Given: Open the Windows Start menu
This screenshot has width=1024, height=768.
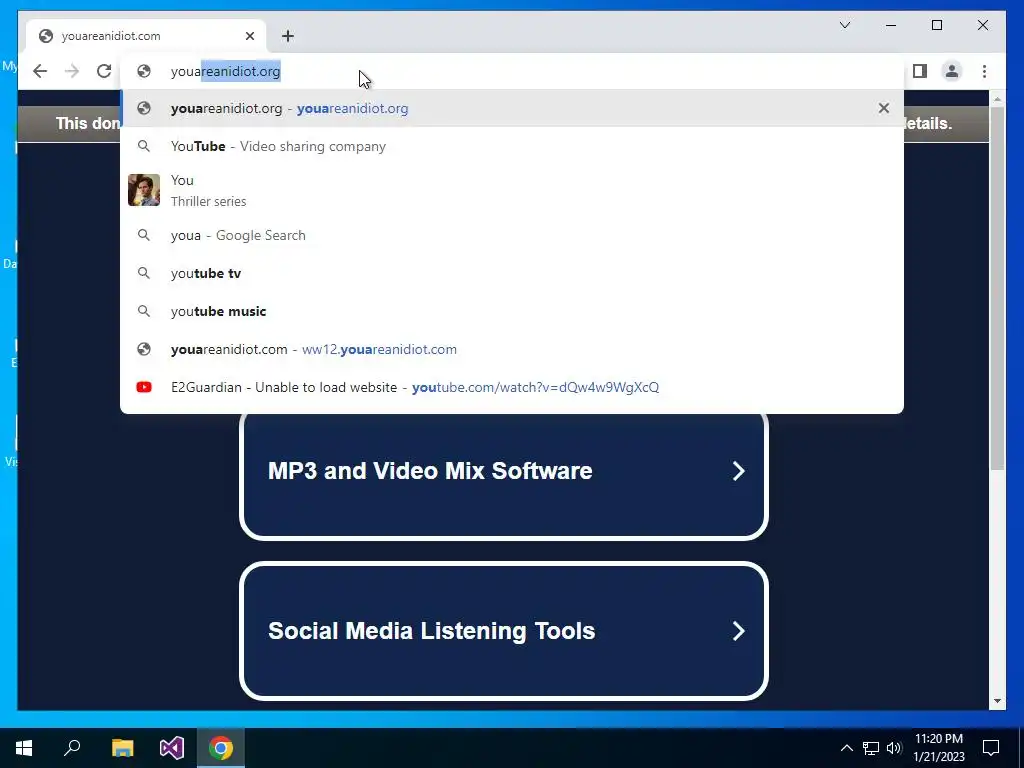Looking at the screenshot, I should [x=24, y=748].
